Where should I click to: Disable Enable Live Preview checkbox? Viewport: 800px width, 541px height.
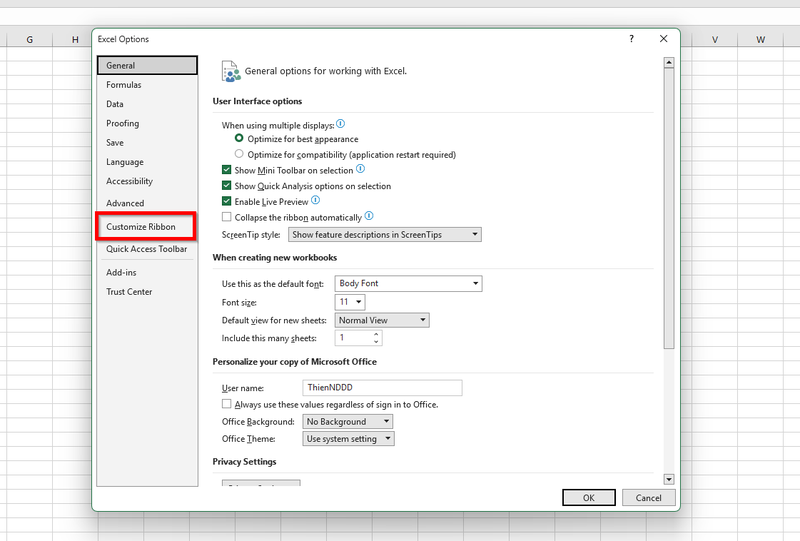[227, 201]
